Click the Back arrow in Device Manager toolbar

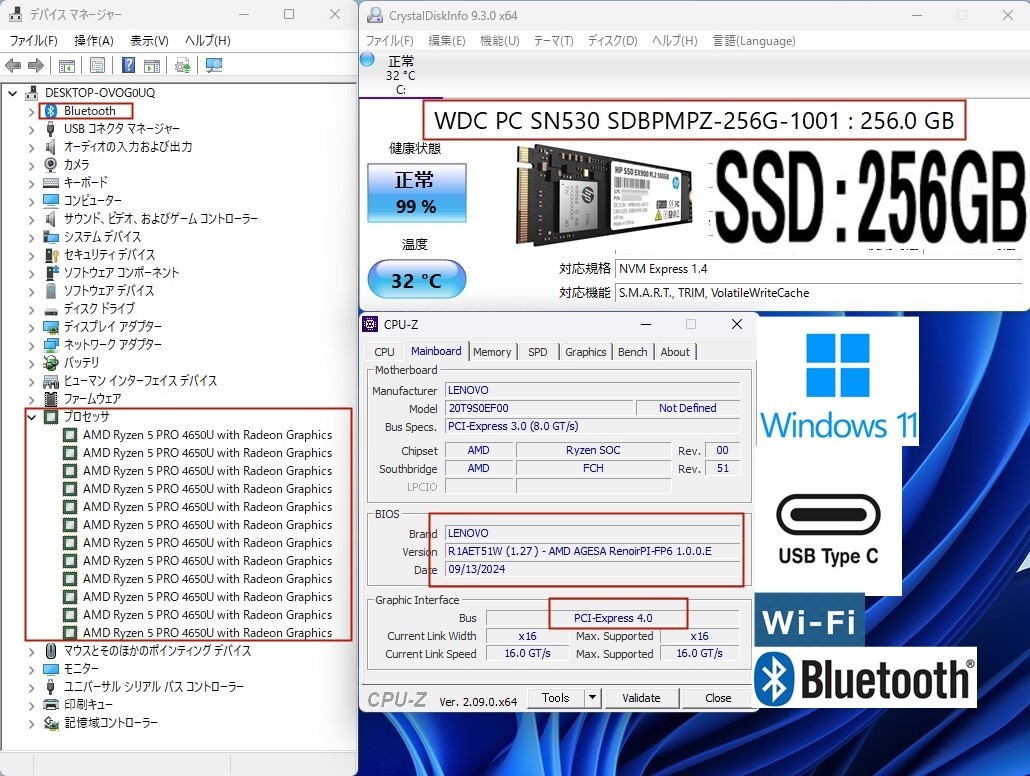click(13, 66)
